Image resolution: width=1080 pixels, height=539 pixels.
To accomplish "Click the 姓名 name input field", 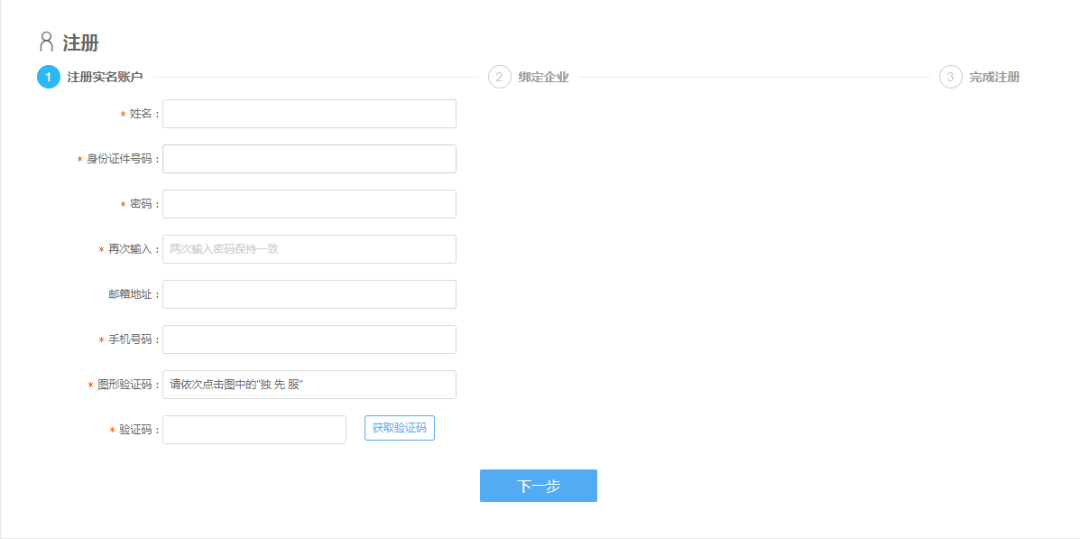I will [309, 114].
